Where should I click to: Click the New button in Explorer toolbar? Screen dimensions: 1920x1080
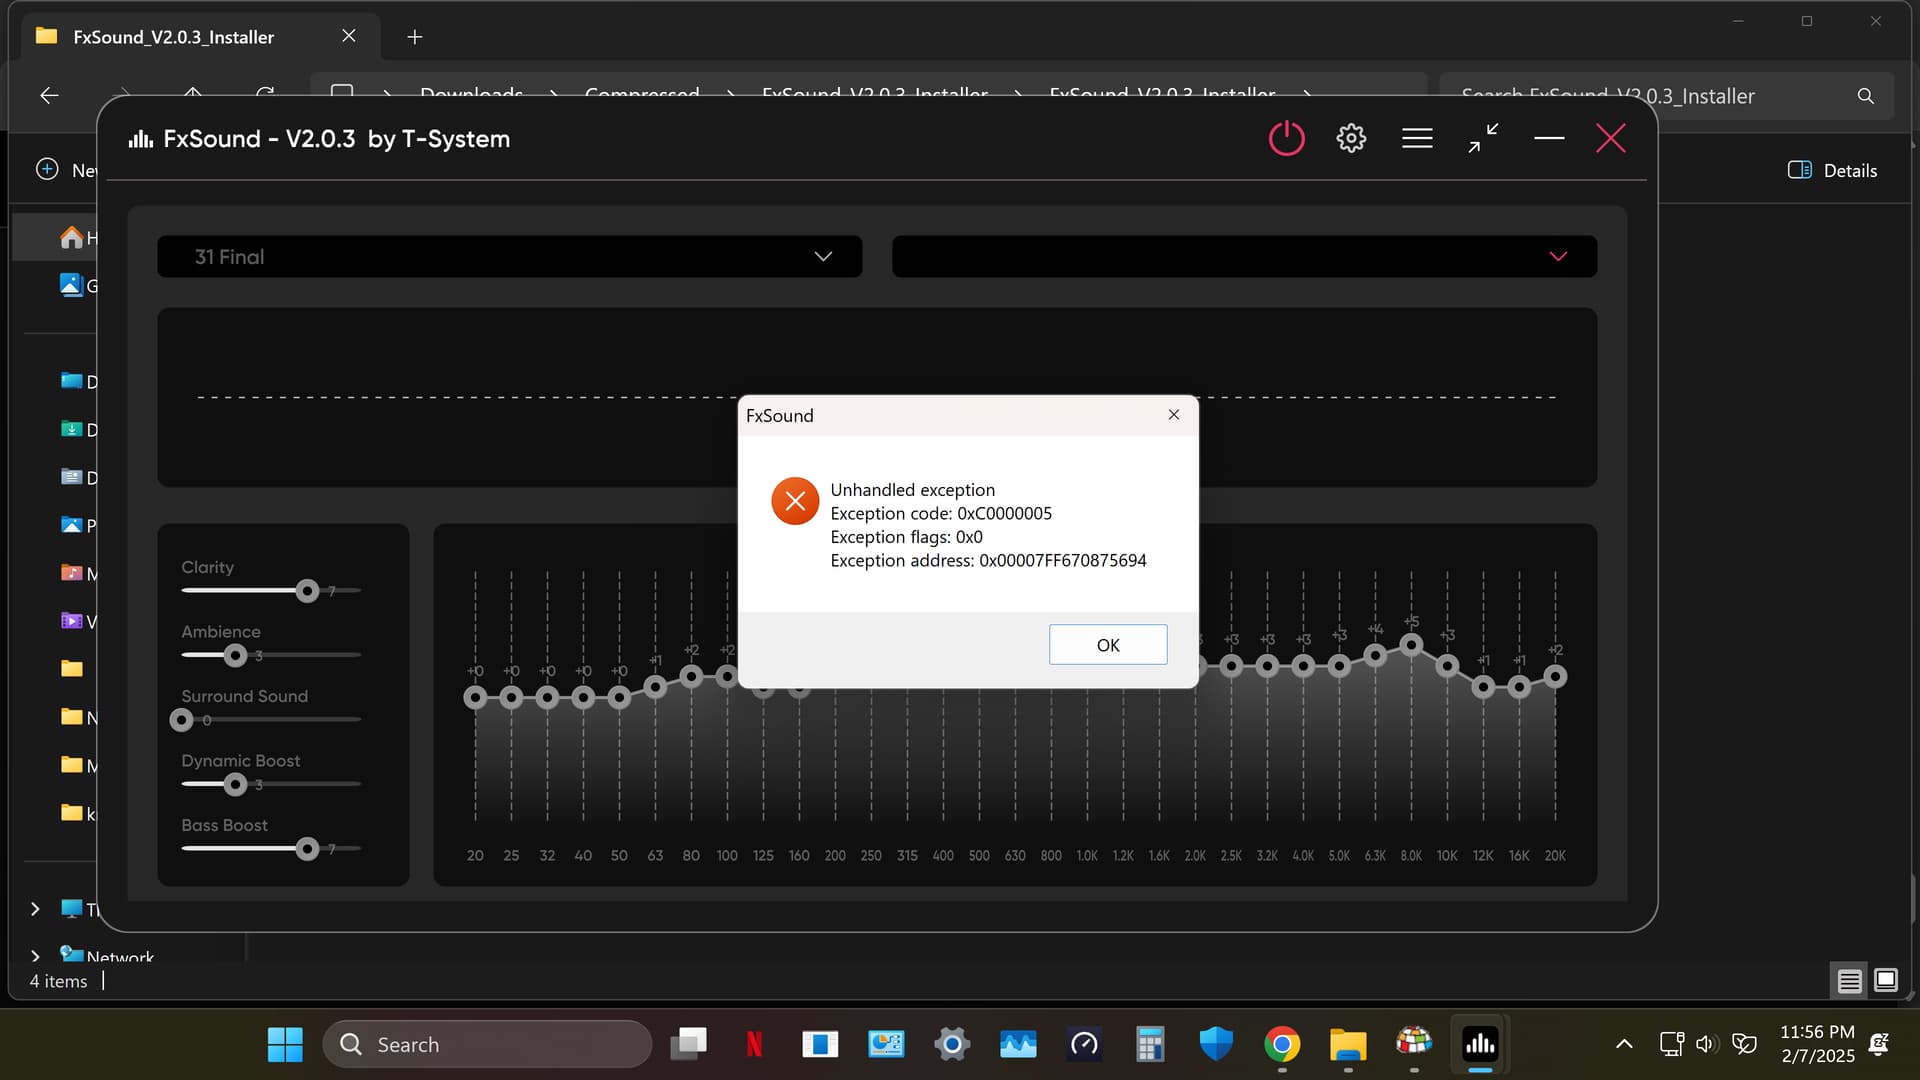click(x=66, y=170)
